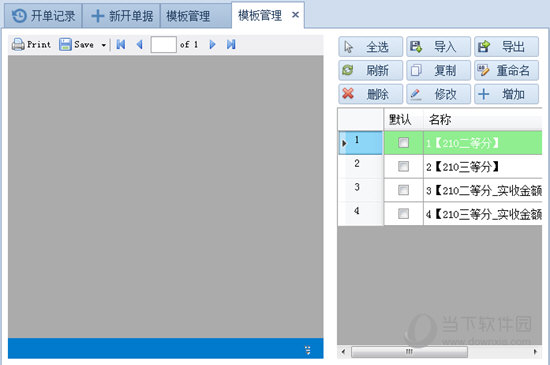Go to next page of report
Viewport: 550px width, 365px height.
pos(212,45)
